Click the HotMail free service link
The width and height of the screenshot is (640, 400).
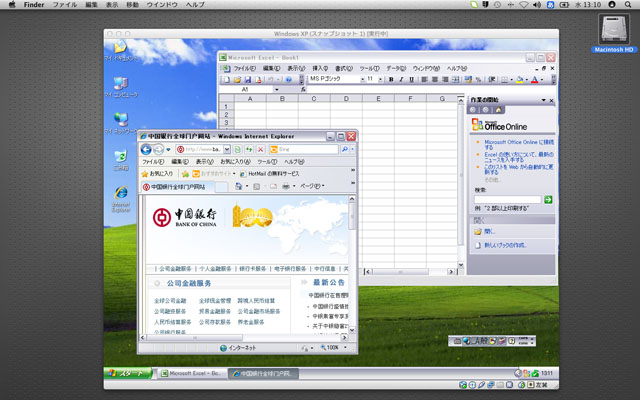(x=269, y=174)
